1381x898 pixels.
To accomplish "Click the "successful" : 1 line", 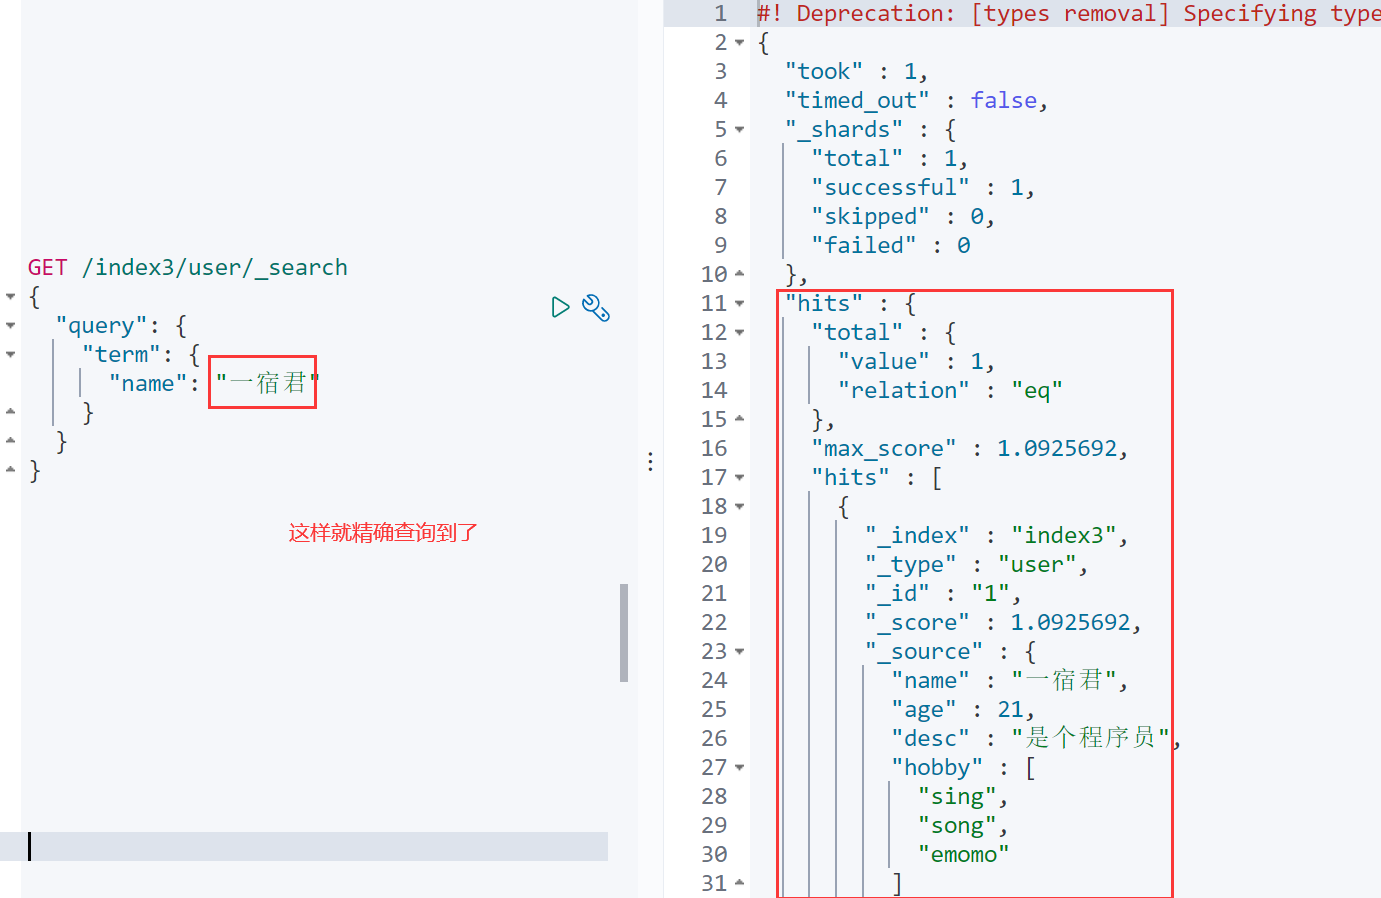I will point(922,188).
